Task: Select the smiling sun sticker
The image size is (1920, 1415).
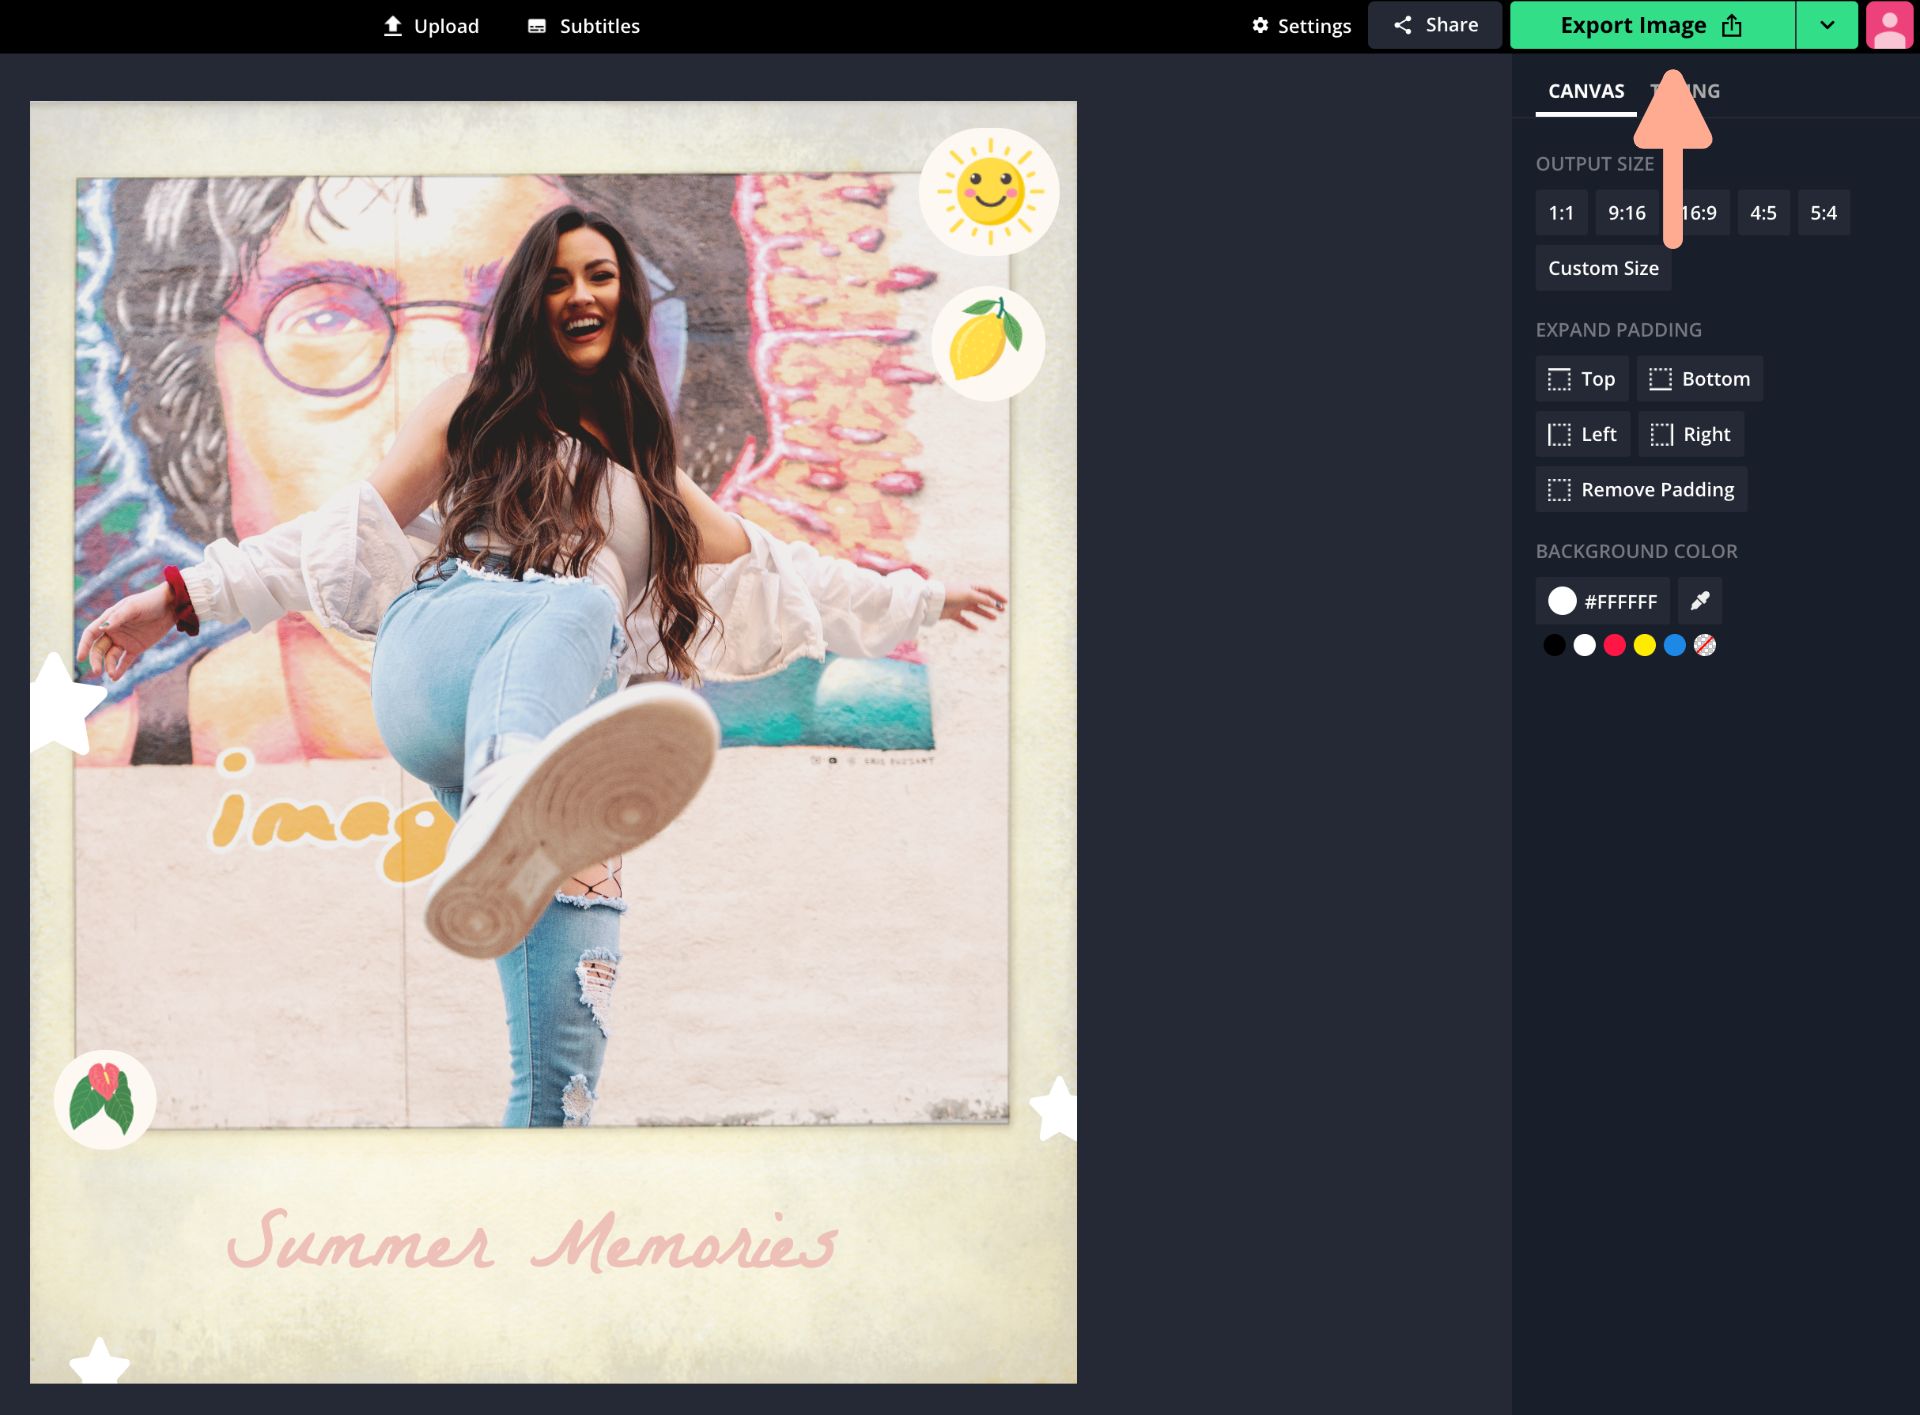Action: pos(989,191)
